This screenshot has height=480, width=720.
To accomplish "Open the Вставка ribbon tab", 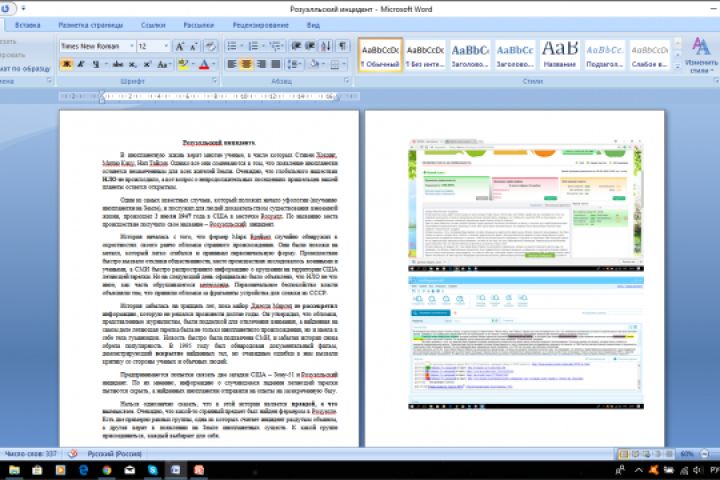I will (x=28, y=25).
